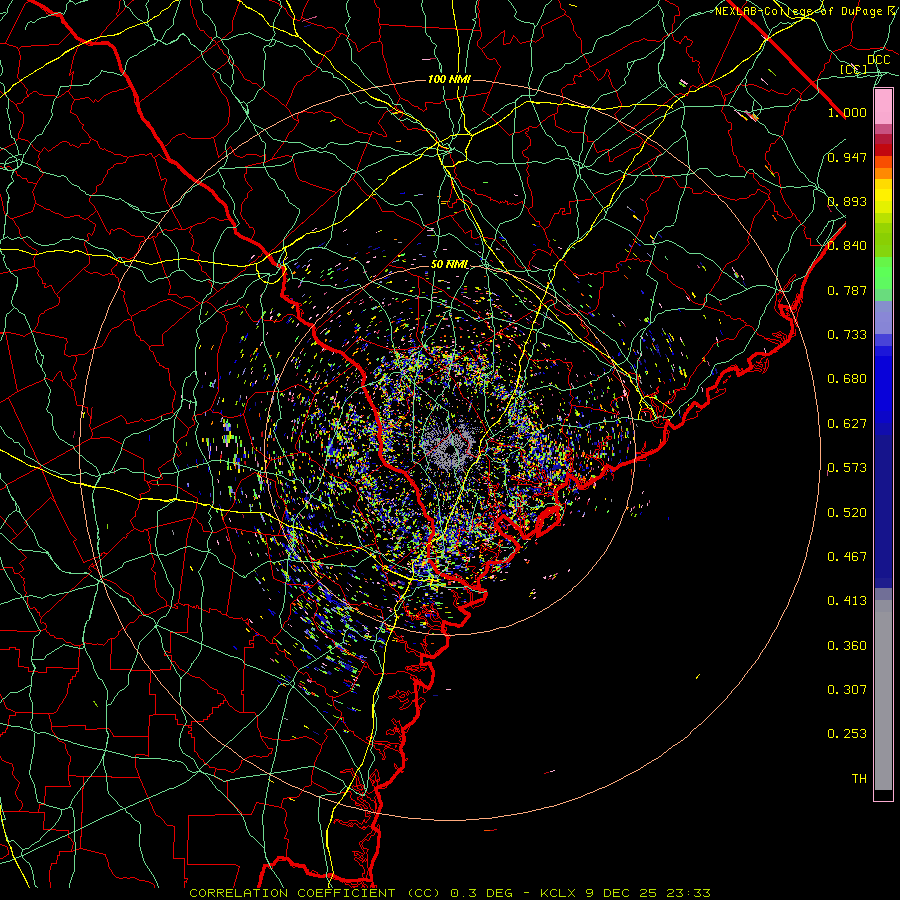Click the 0.787 legend value
The width and height of the screenshot is (900, 900).
pyautogui.click(x=847, y=290)
